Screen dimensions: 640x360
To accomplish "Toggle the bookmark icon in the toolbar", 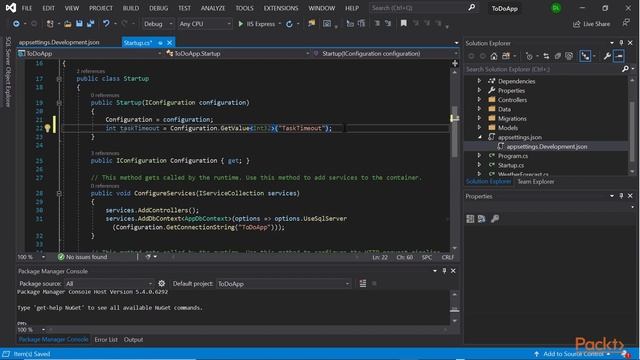I will click(403, 24).
